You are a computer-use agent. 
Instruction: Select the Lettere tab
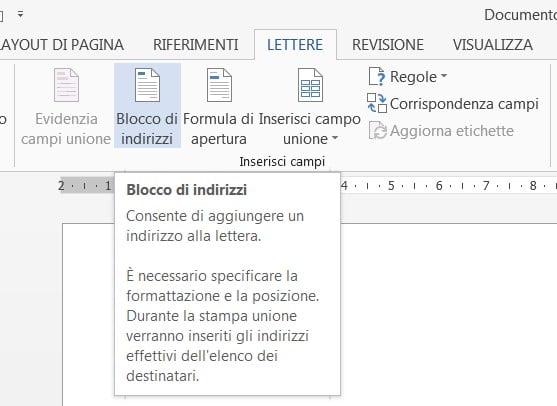point(295,45)
